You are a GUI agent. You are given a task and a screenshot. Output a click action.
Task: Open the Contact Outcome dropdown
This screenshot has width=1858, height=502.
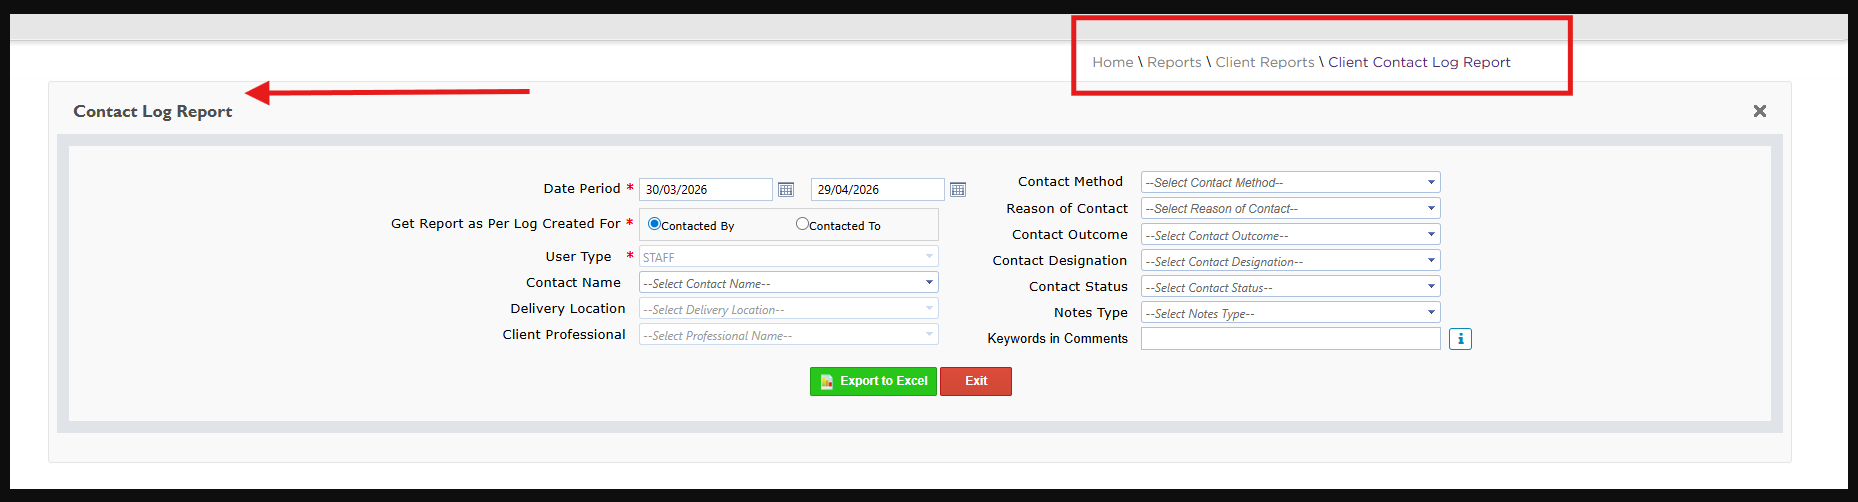tap(1290, 235)
